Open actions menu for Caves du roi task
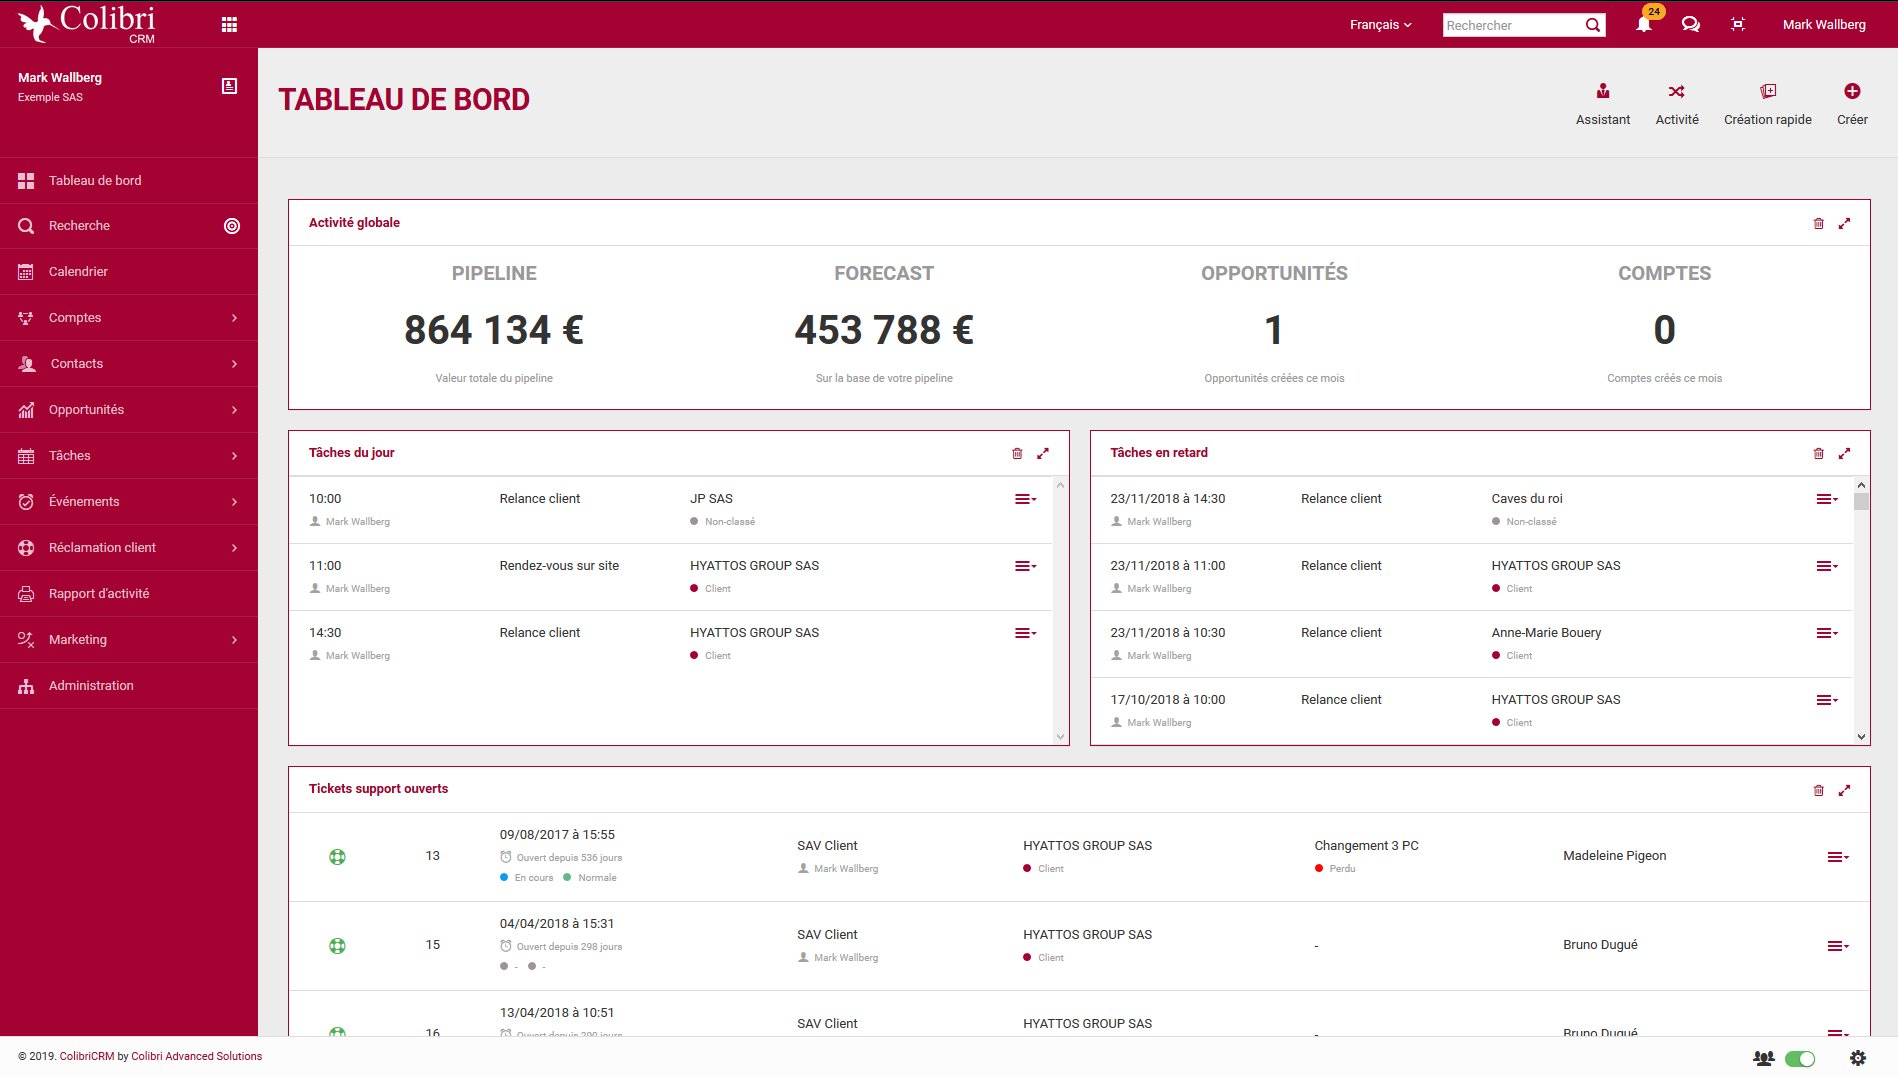The image size is (1898, 1076). (1828, 499)
